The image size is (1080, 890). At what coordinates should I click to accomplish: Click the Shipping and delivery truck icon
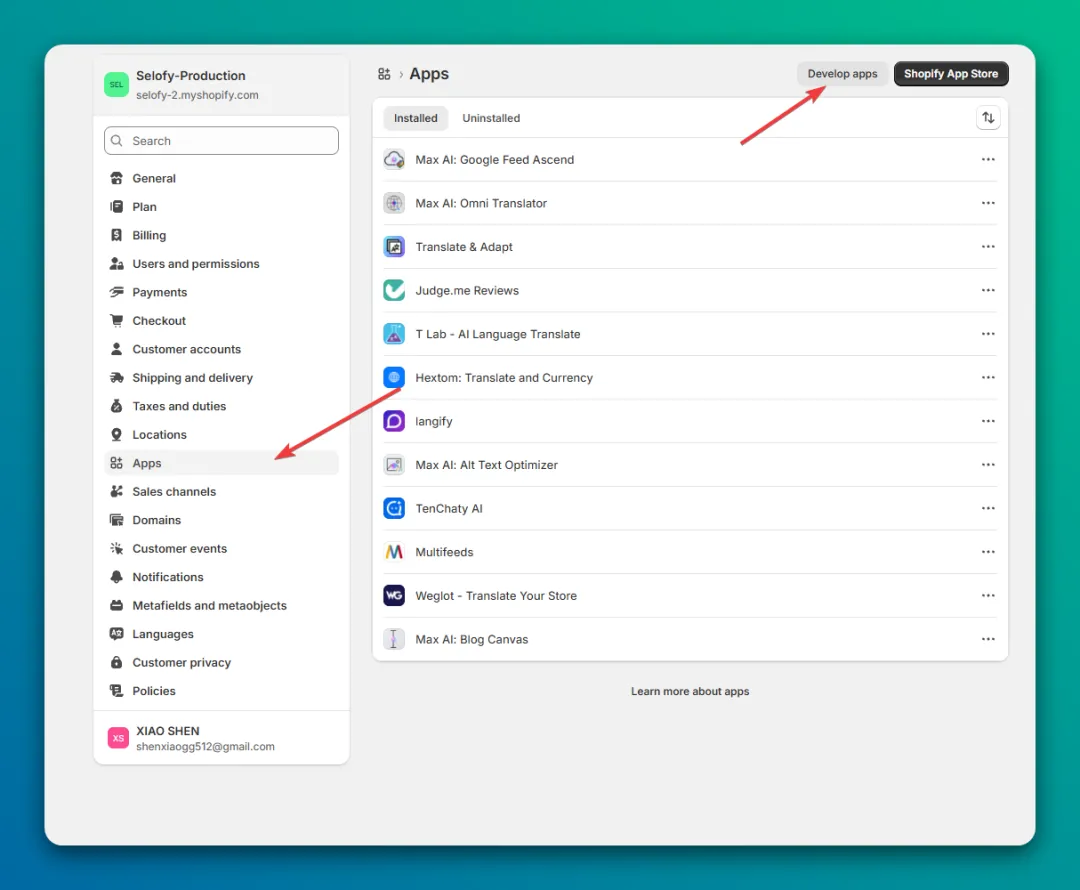(x=116, y=377)
